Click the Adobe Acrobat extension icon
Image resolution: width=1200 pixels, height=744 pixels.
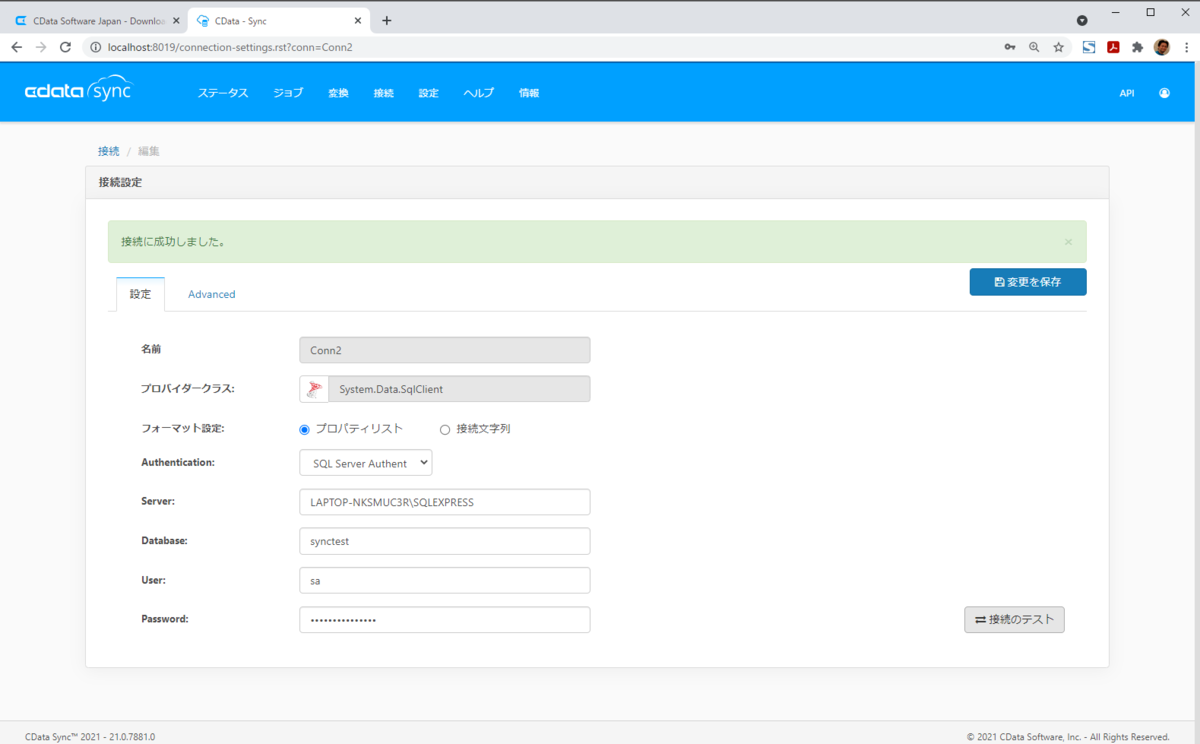tap(1113, 47)
